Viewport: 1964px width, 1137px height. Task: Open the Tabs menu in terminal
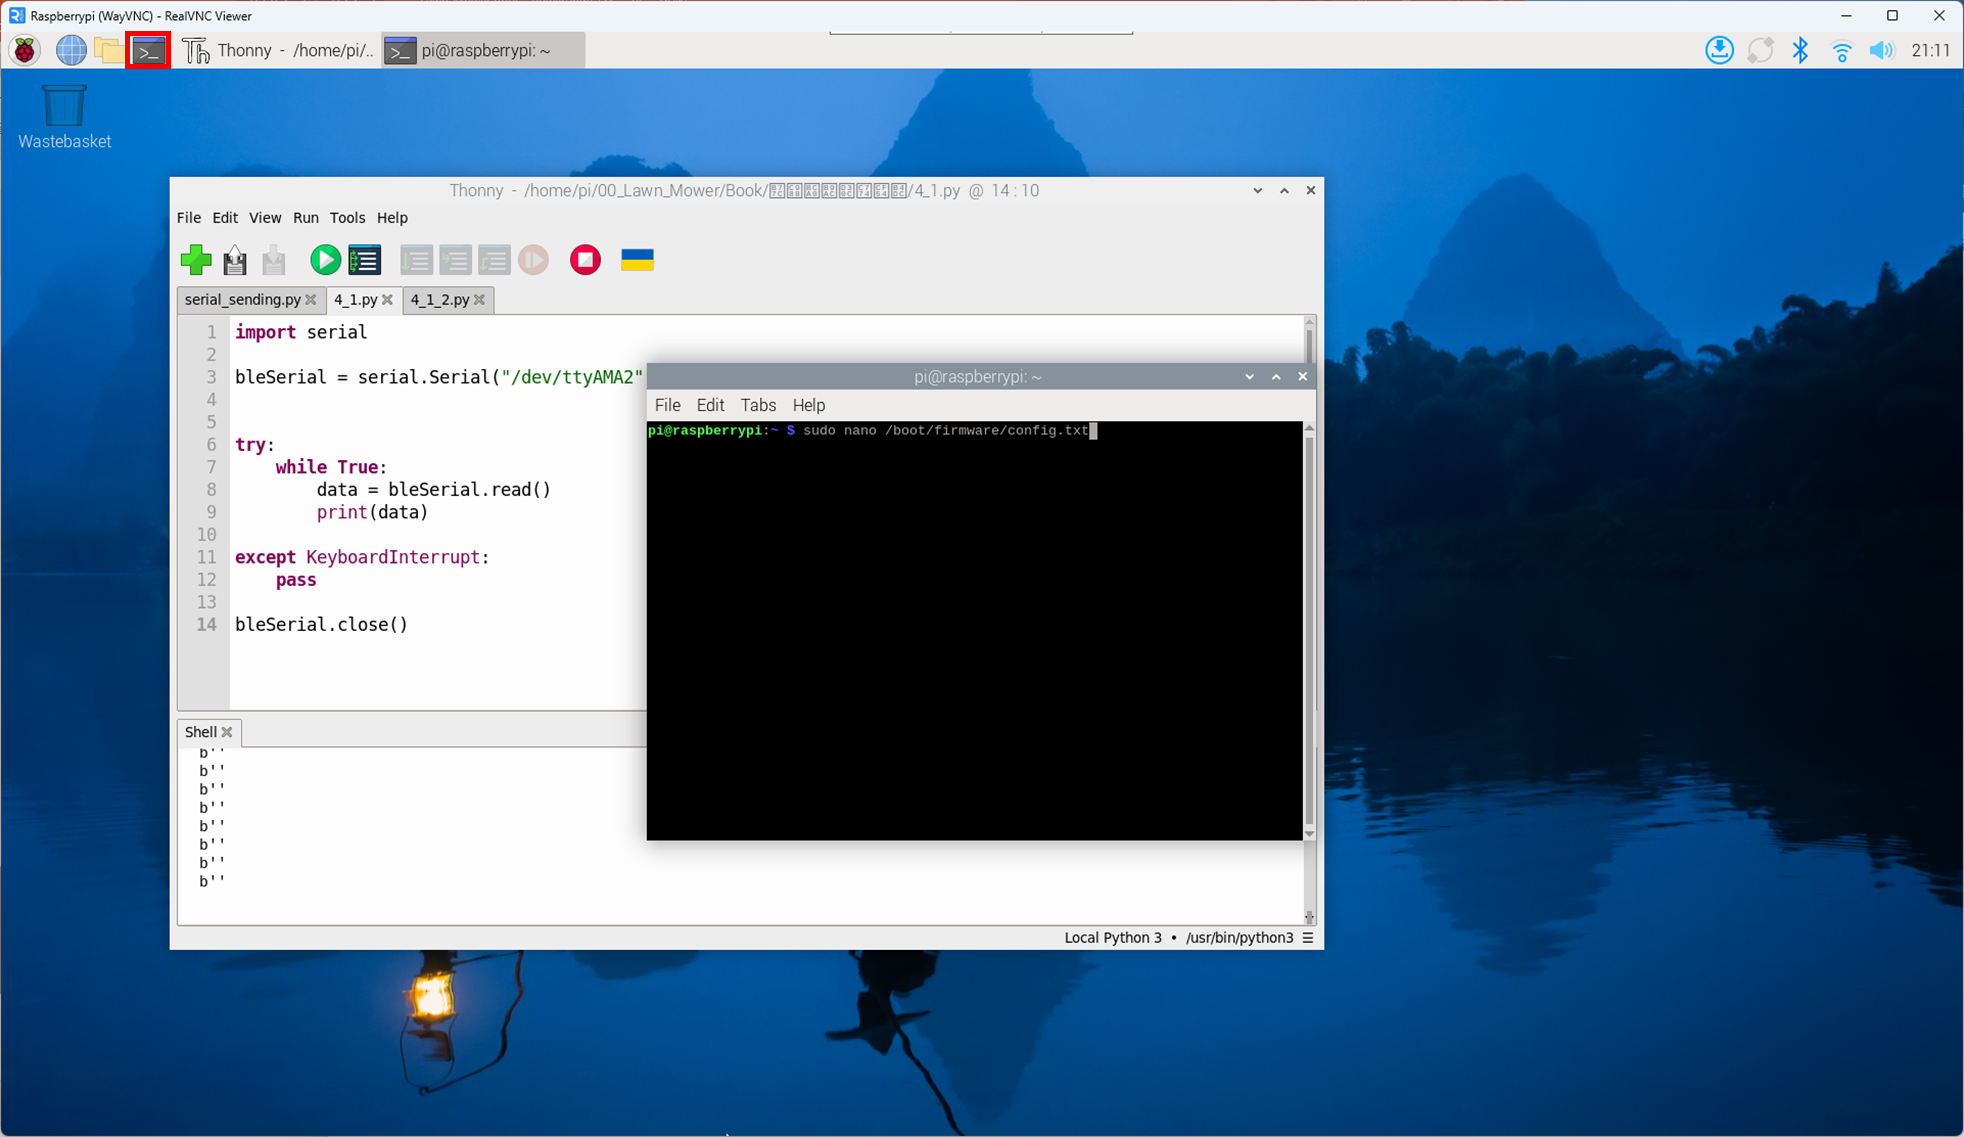click(757, 405)
